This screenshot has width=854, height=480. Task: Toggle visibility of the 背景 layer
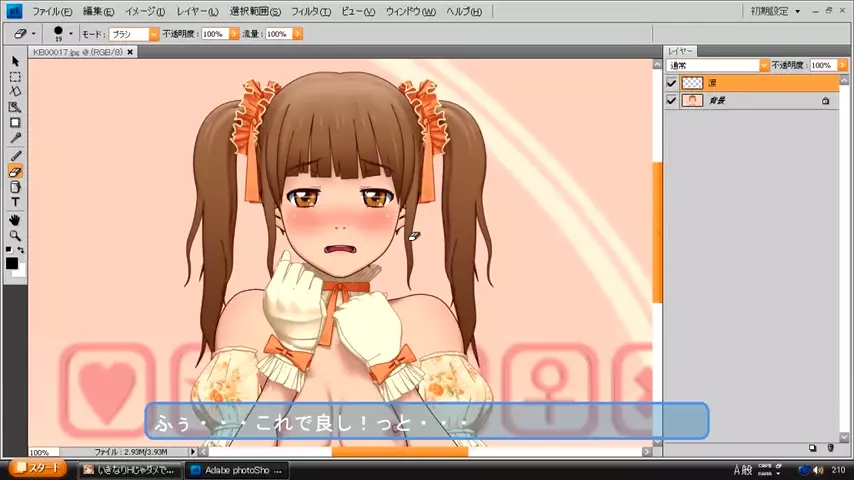pyautogui.click(x=672, y=100)
